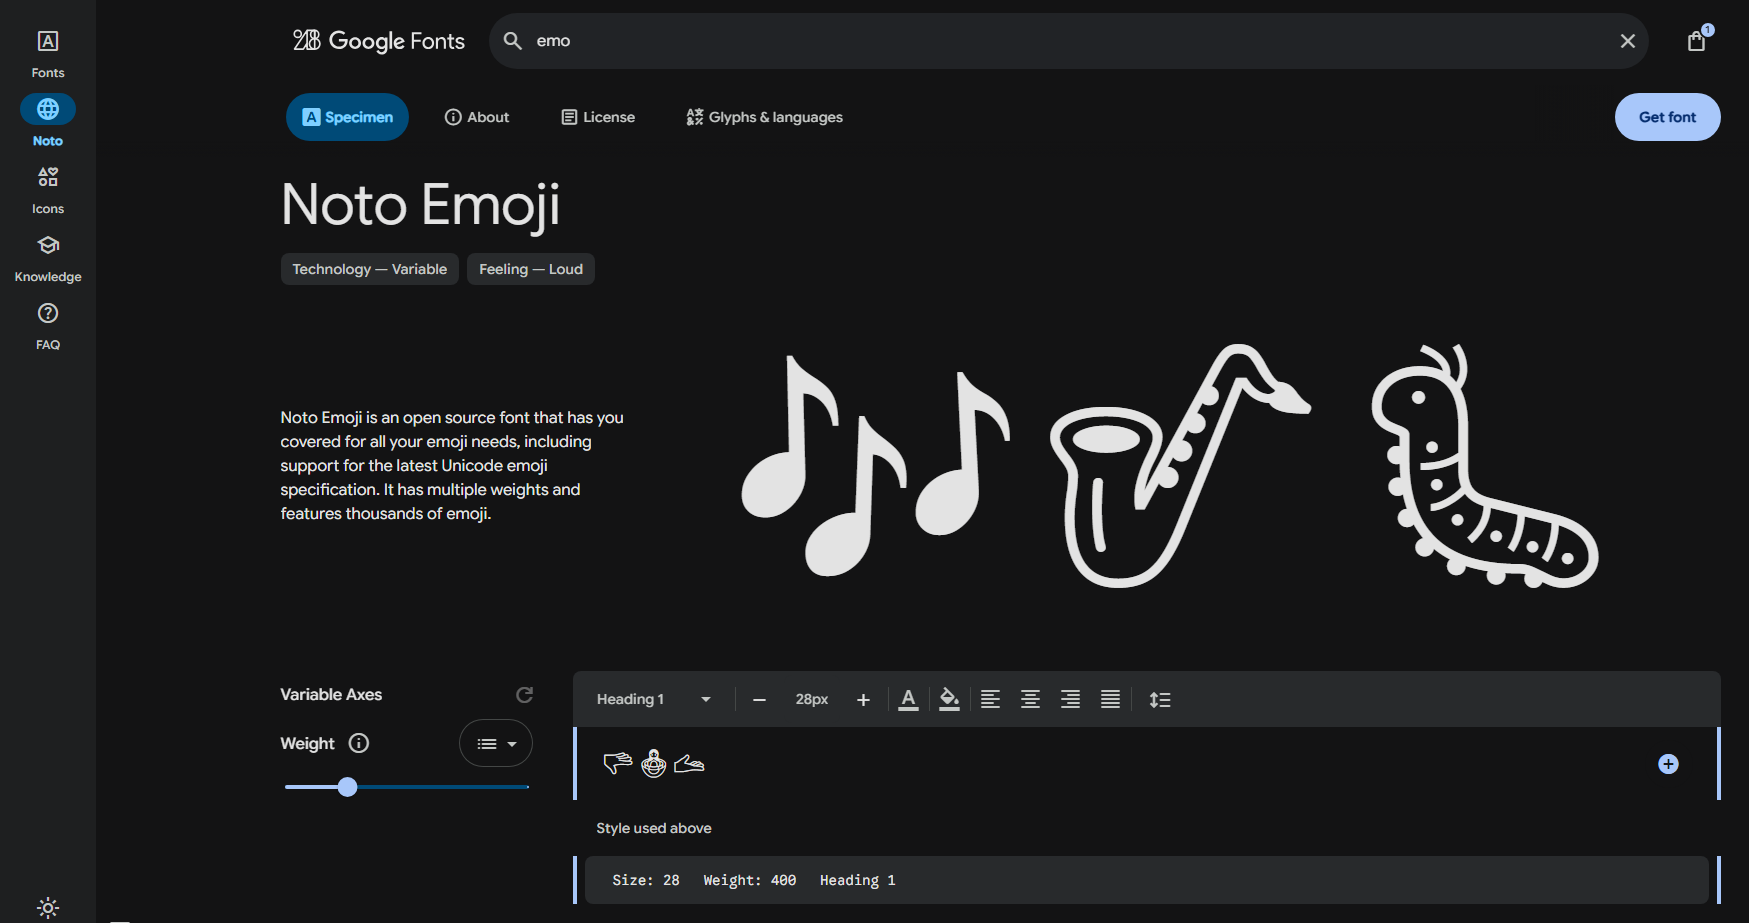Open the Noto section in sidebar

tap(48, 122)
